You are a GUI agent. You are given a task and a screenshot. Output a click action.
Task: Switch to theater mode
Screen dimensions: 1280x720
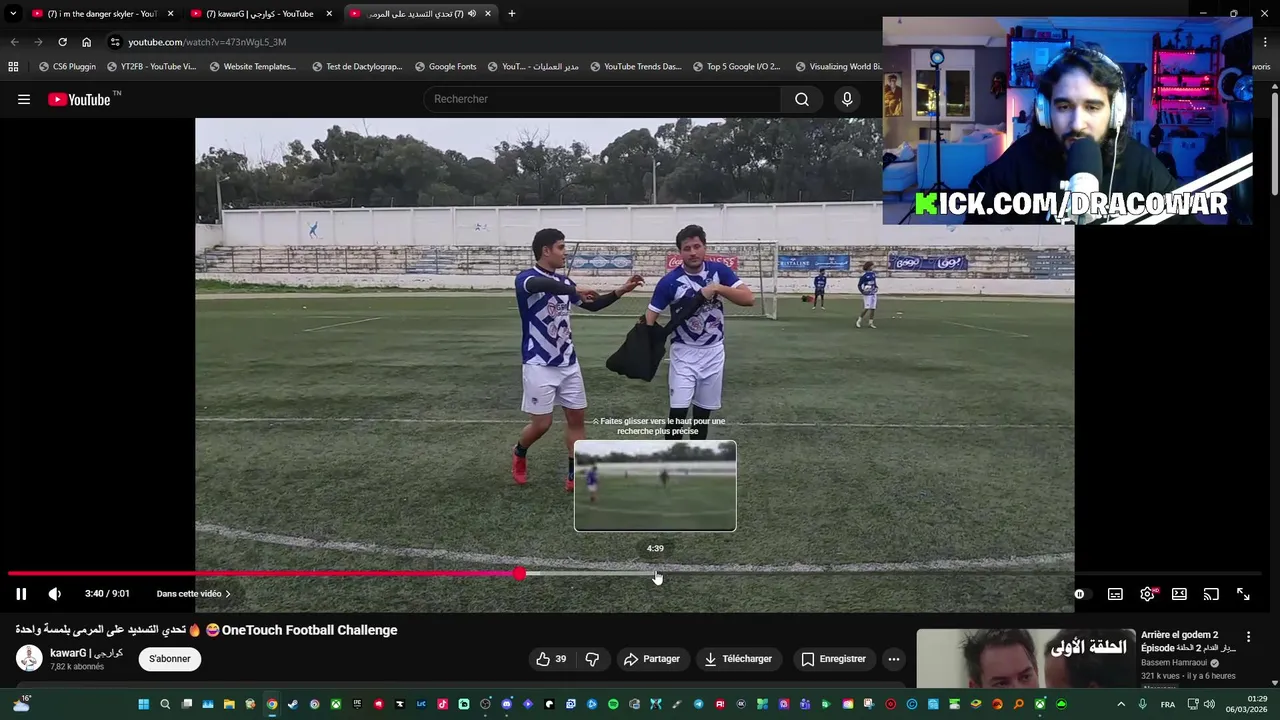coord(1179,594)
